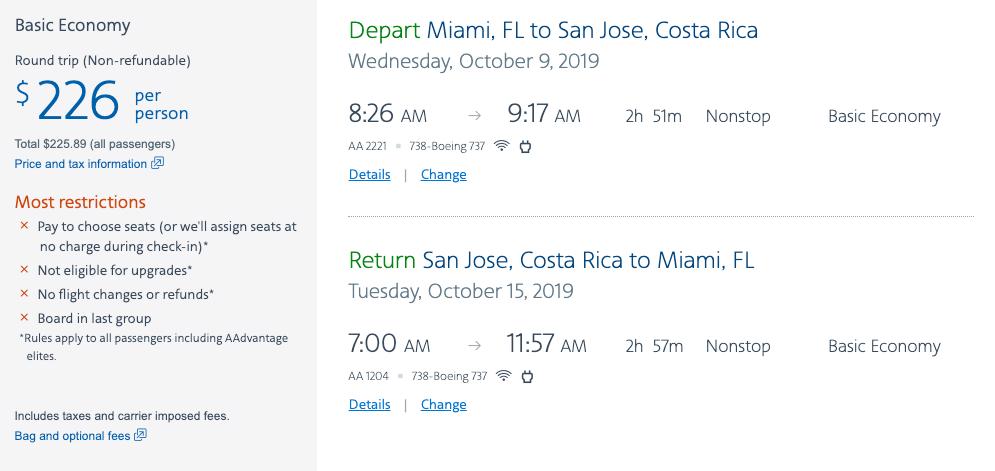
Task: Change the October 15 return flight
Action: pyautogui.click(x=443, y=404)
